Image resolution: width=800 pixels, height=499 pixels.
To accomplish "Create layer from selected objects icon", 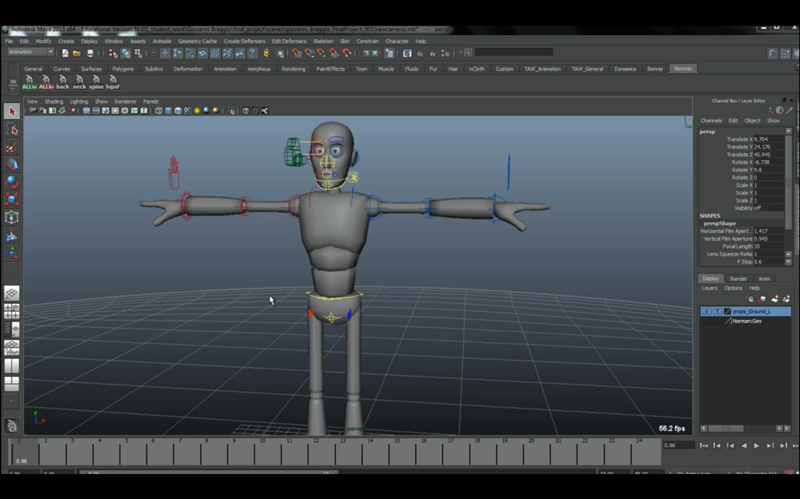I will pos(786,299).
